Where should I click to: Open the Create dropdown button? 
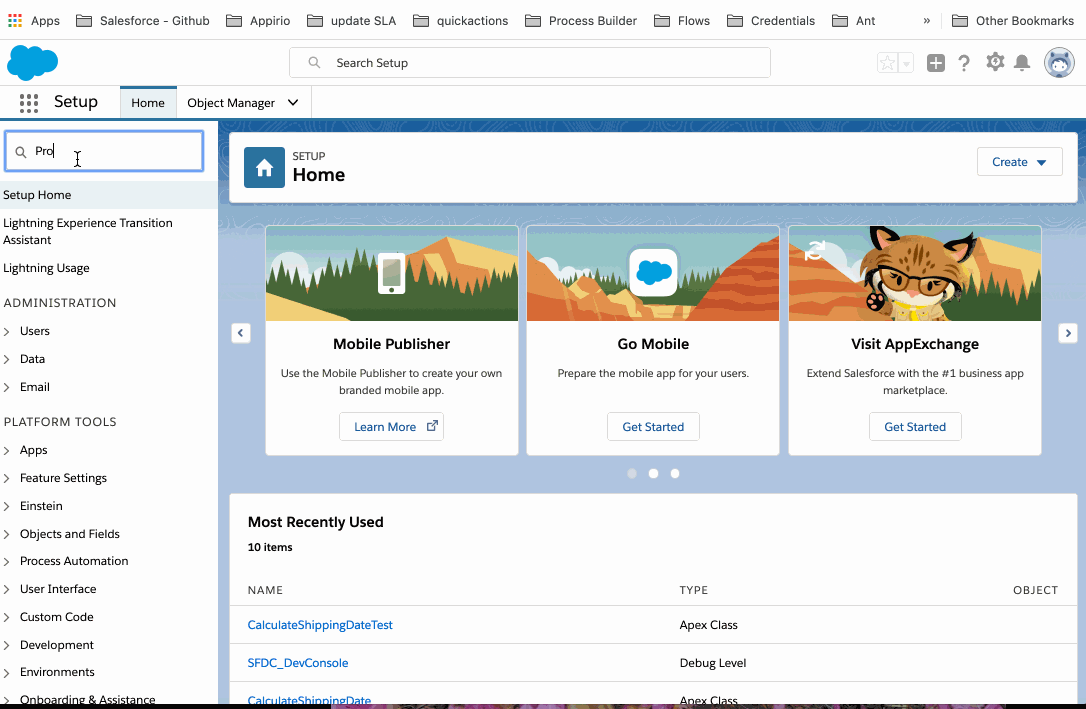pyautogui.click(x=1020, y=162)
